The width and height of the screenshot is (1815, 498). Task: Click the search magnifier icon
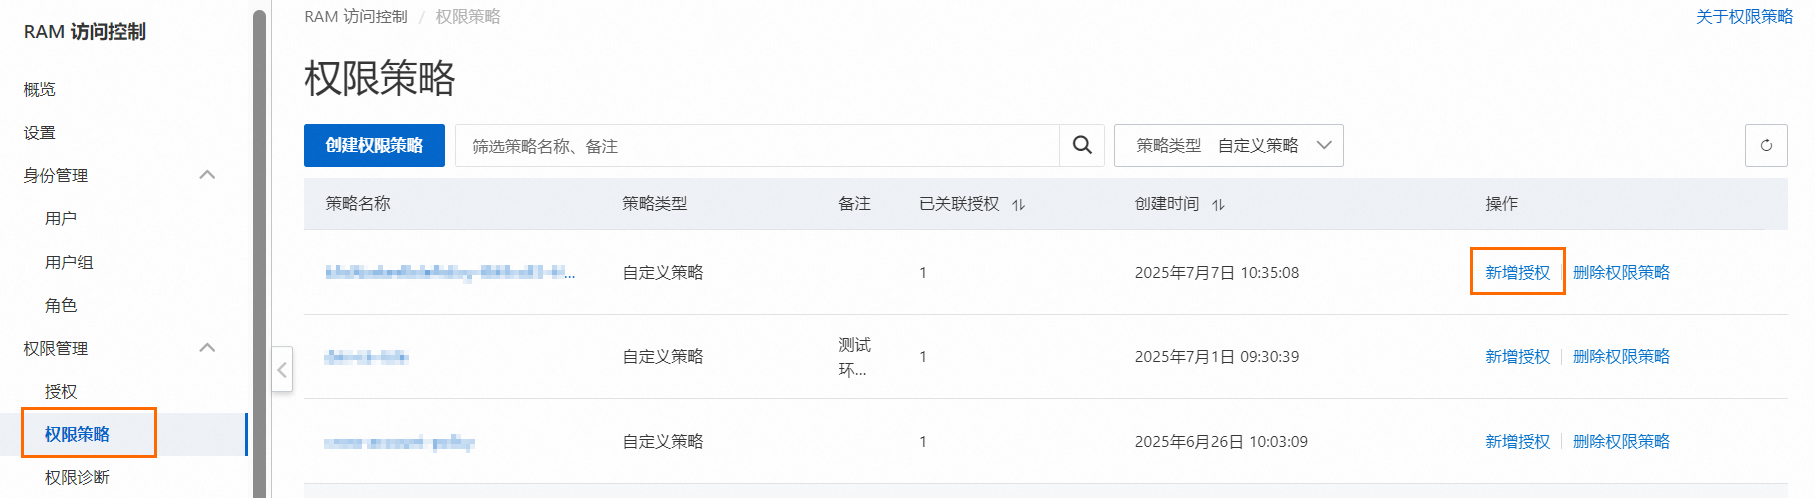[1082, 145]
